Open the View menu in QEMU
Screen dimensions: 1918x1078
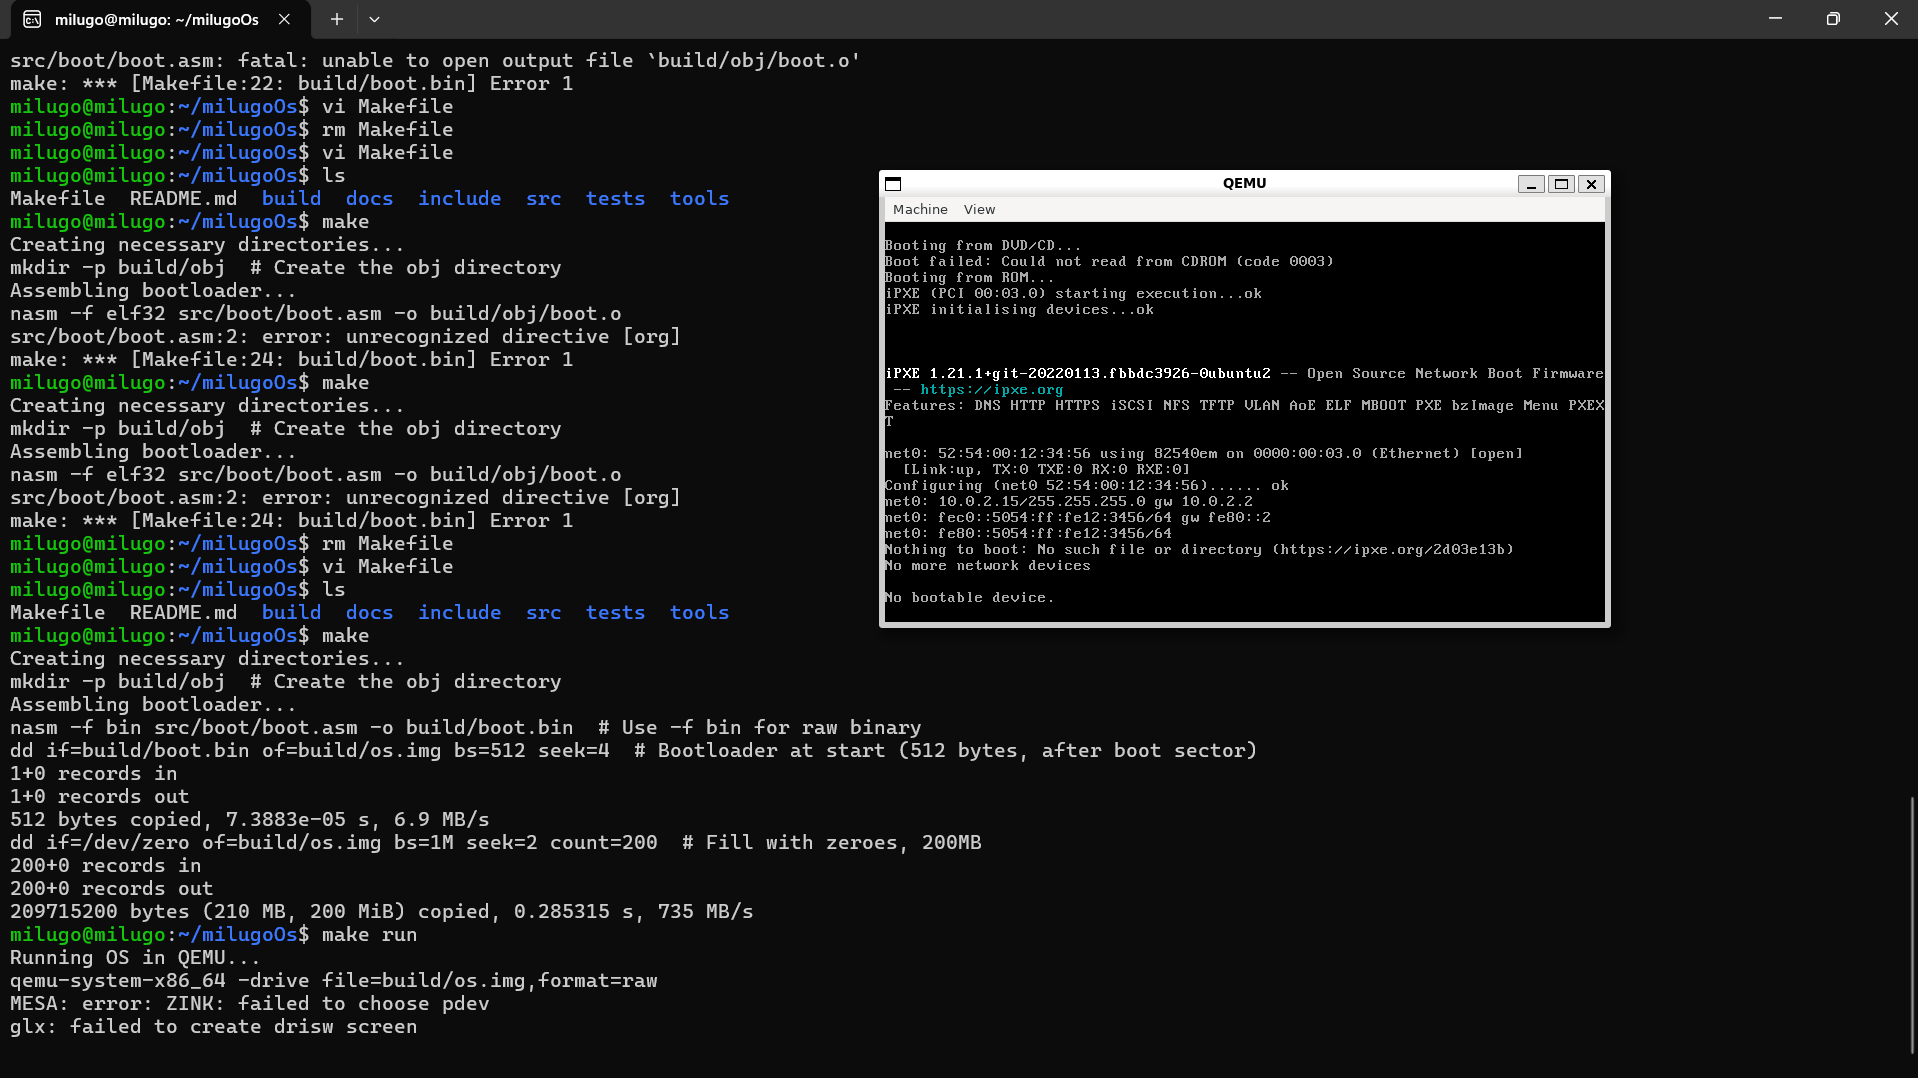point(978,209)
